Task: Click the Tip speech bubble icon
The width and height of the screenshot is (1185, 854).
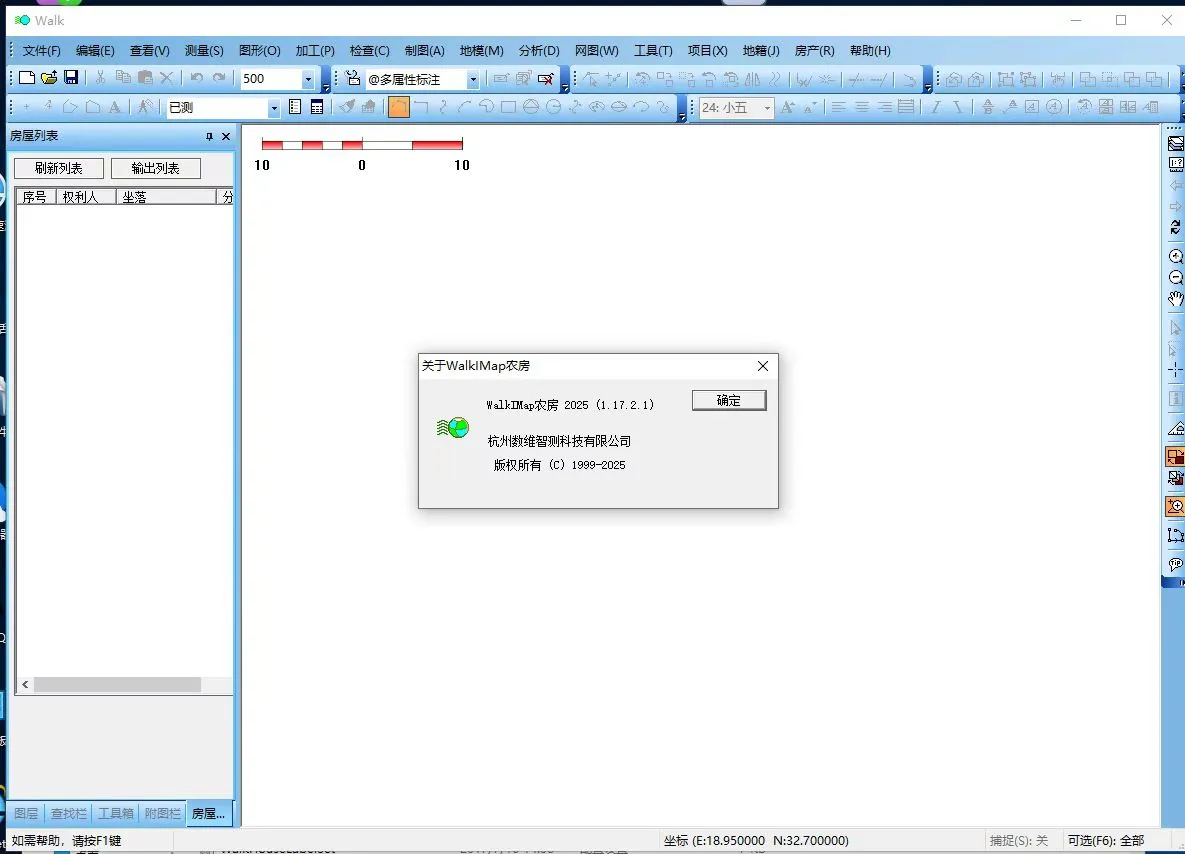Action: 1175,564
